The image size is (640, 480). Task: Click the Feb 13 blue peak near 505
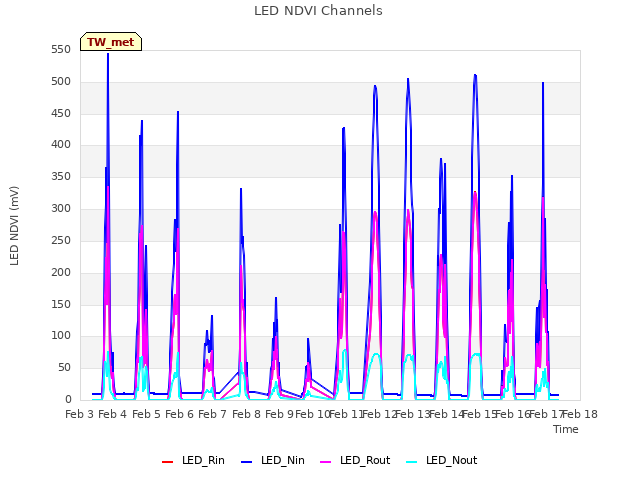tap(408, 79)
